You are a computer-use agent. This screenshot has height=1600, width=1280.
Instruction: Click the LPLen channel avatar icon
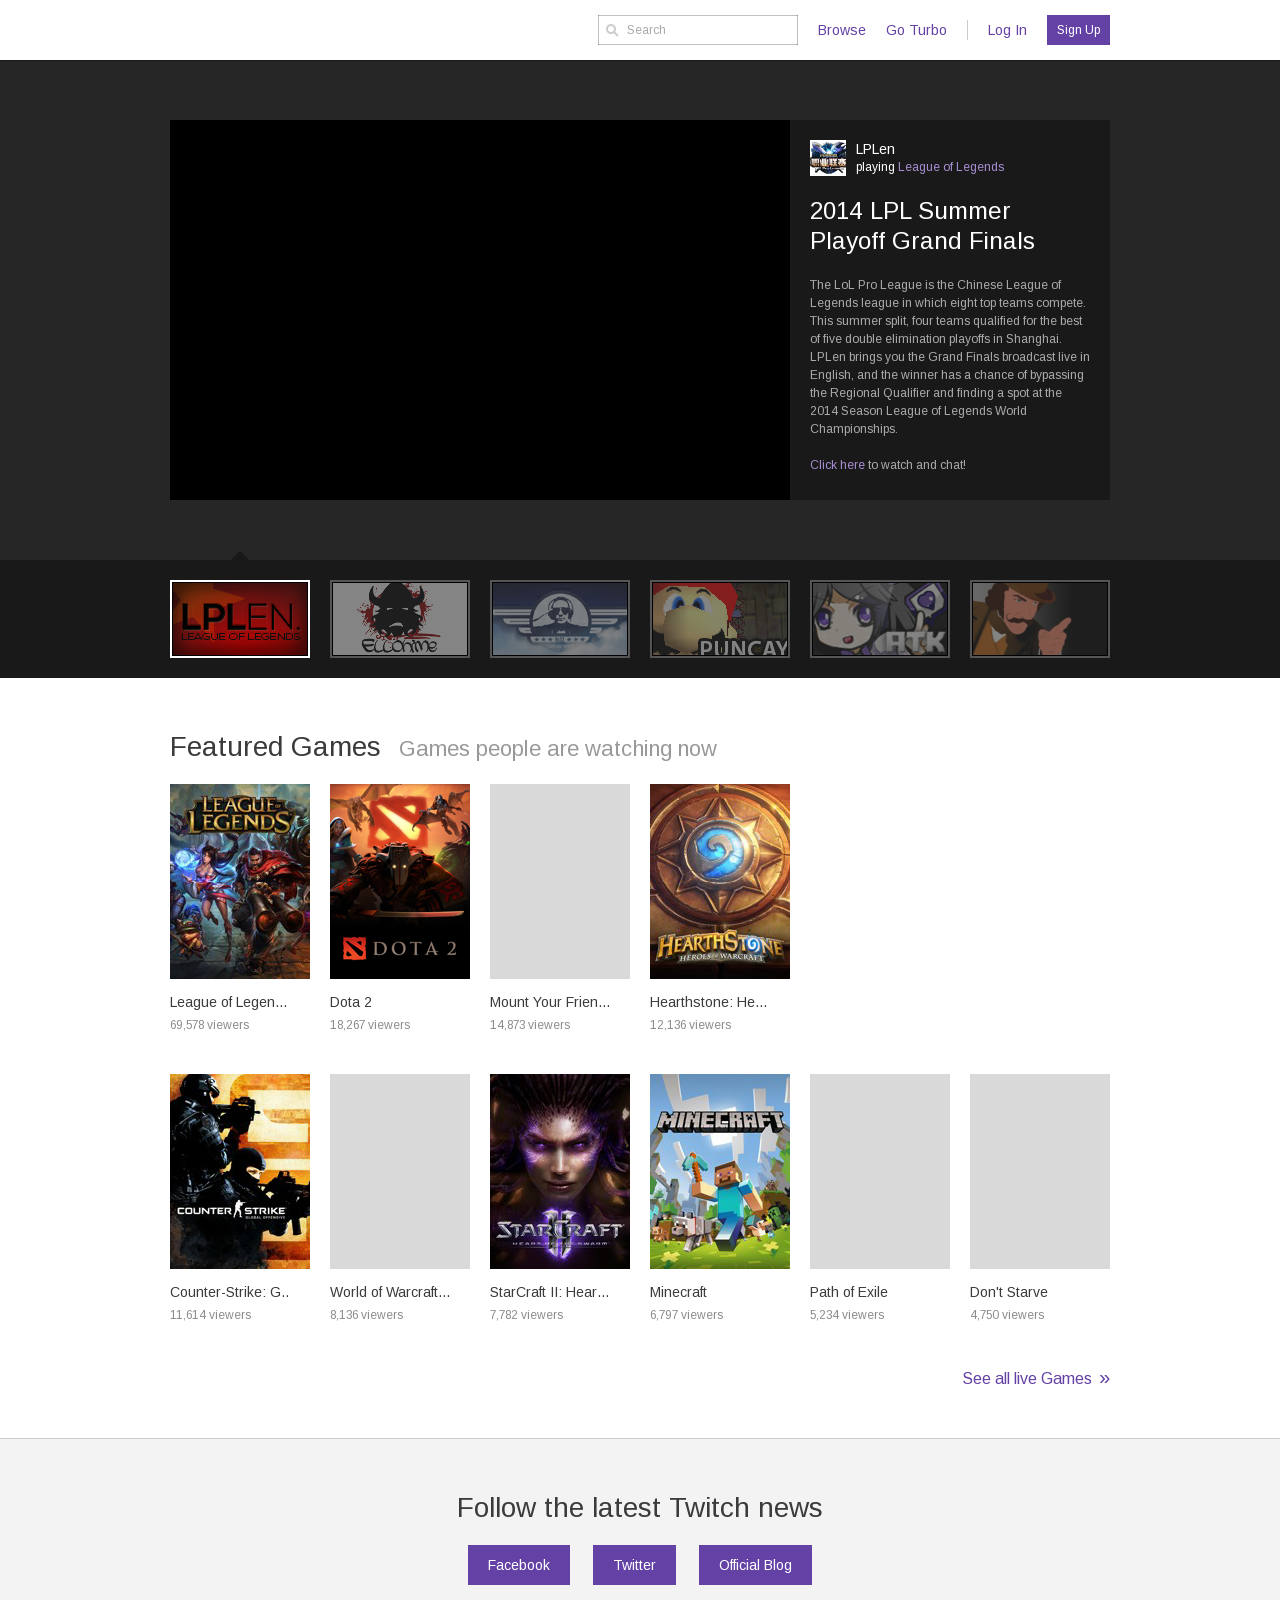(828, 158)
